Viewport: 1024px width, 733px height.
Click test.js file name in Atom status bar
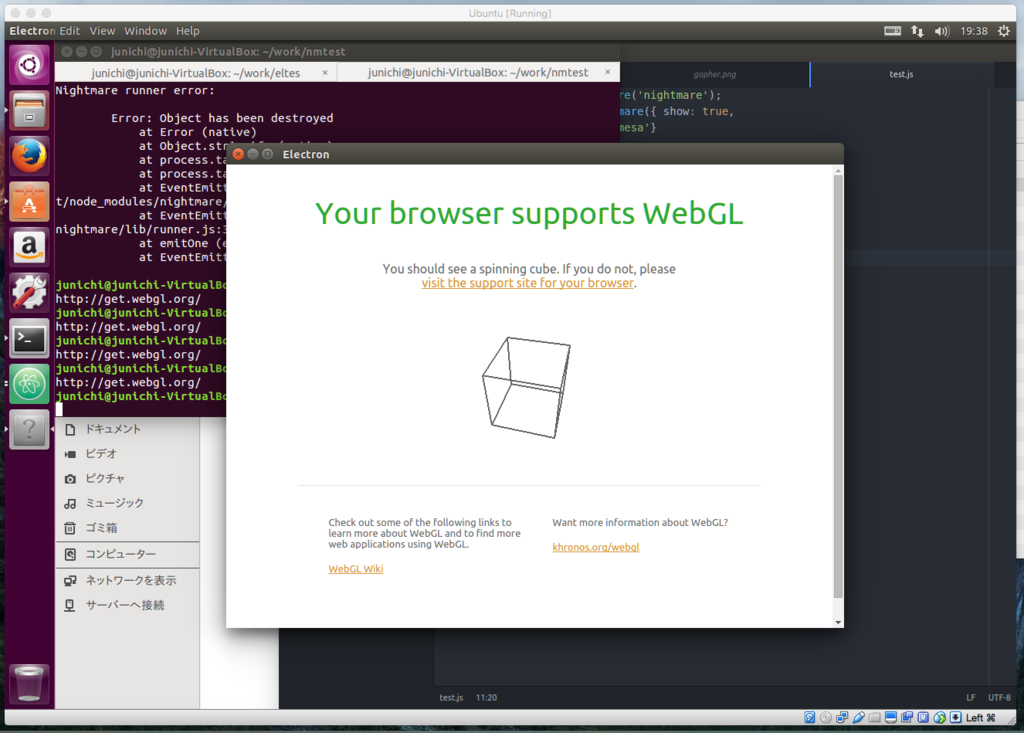pos(451,698)
